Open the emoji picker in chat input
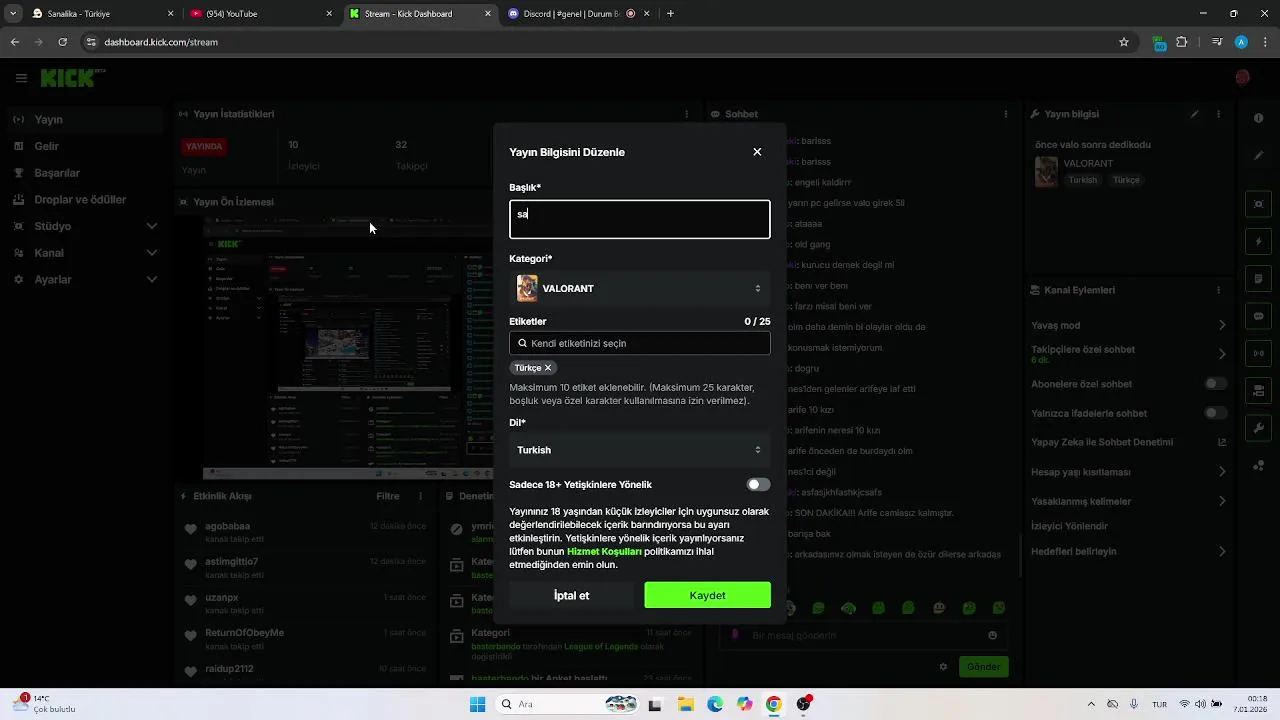 [992, 635]
